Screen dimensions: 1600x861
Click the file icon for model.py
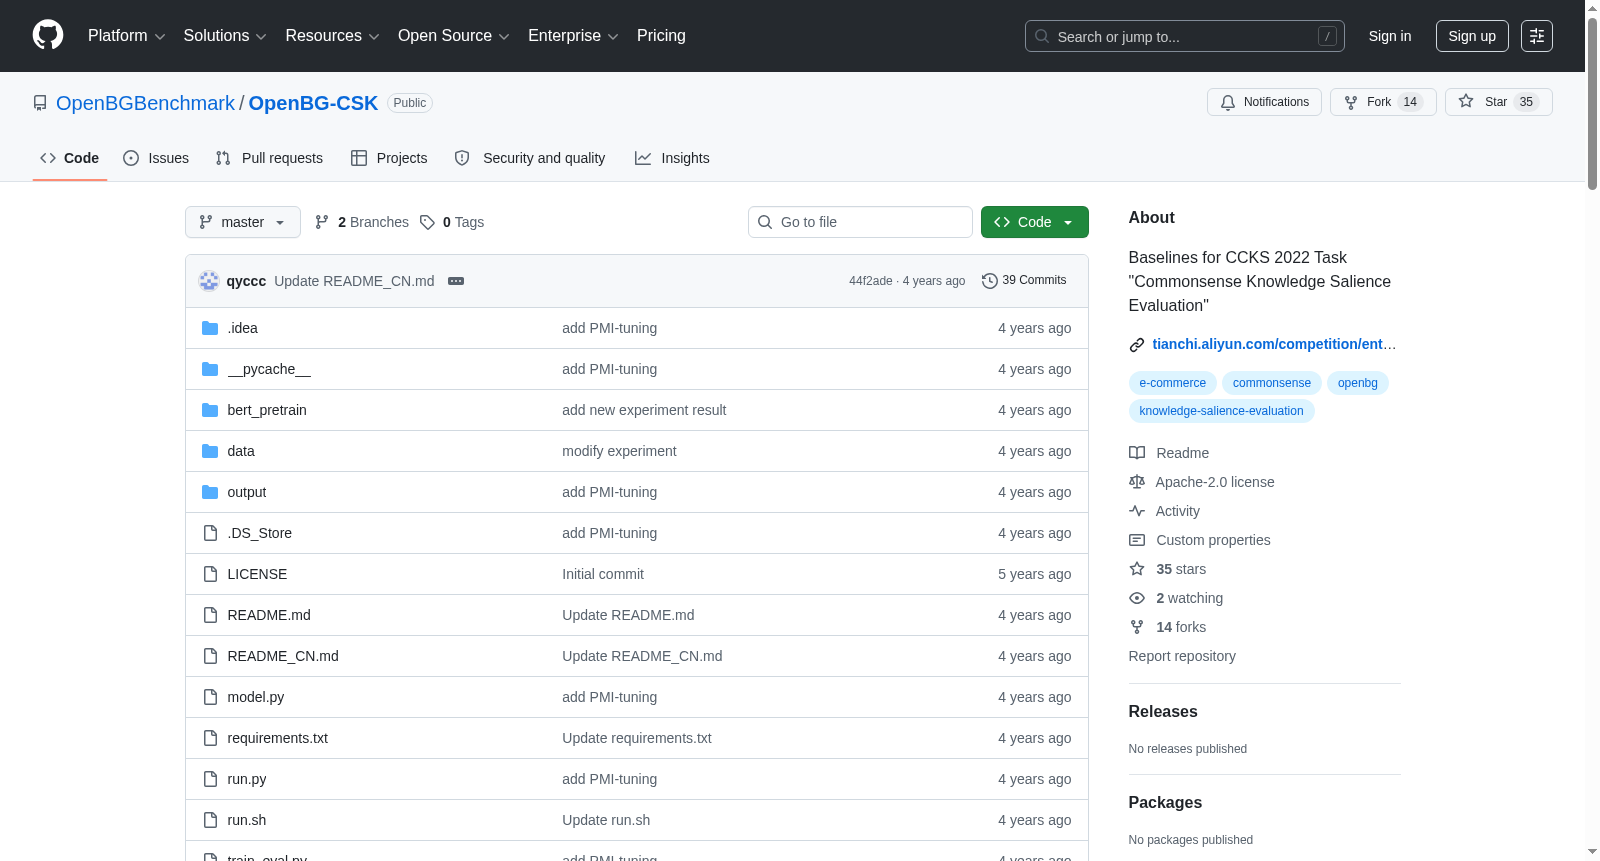[210, 697]
